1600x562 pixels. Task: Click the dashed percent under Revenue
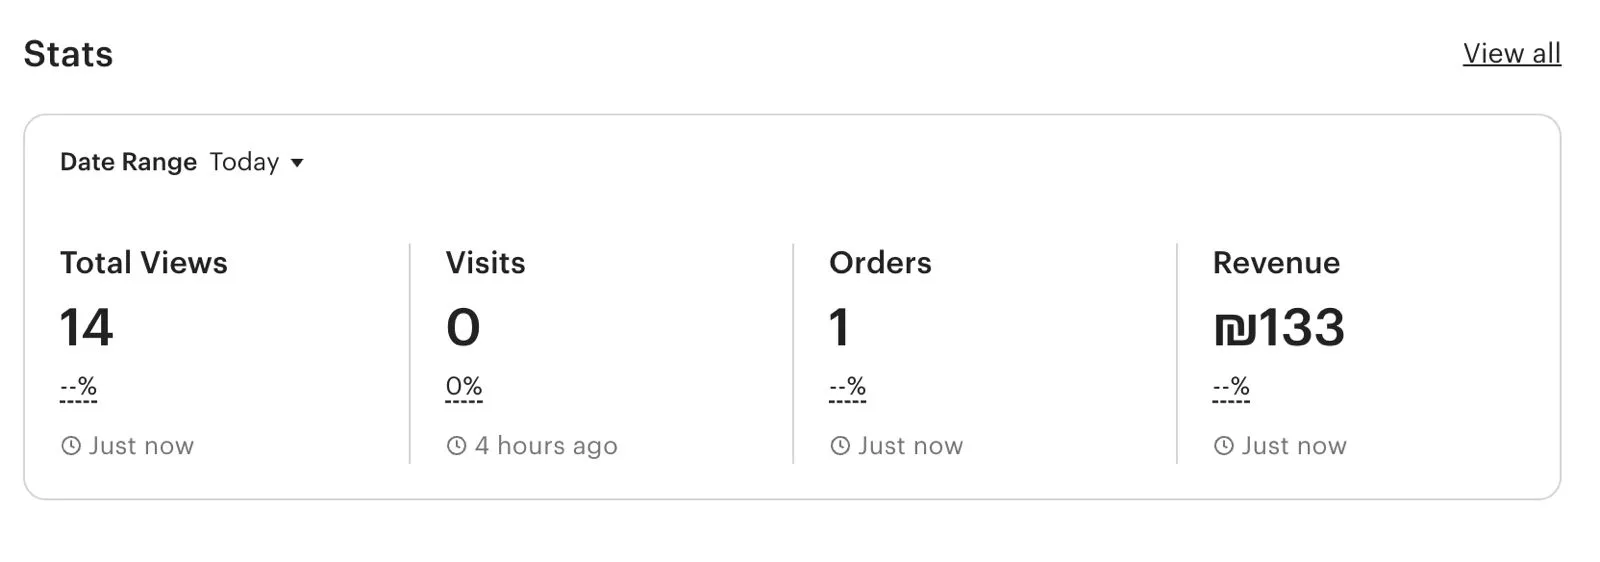(x=1231, y=387)
